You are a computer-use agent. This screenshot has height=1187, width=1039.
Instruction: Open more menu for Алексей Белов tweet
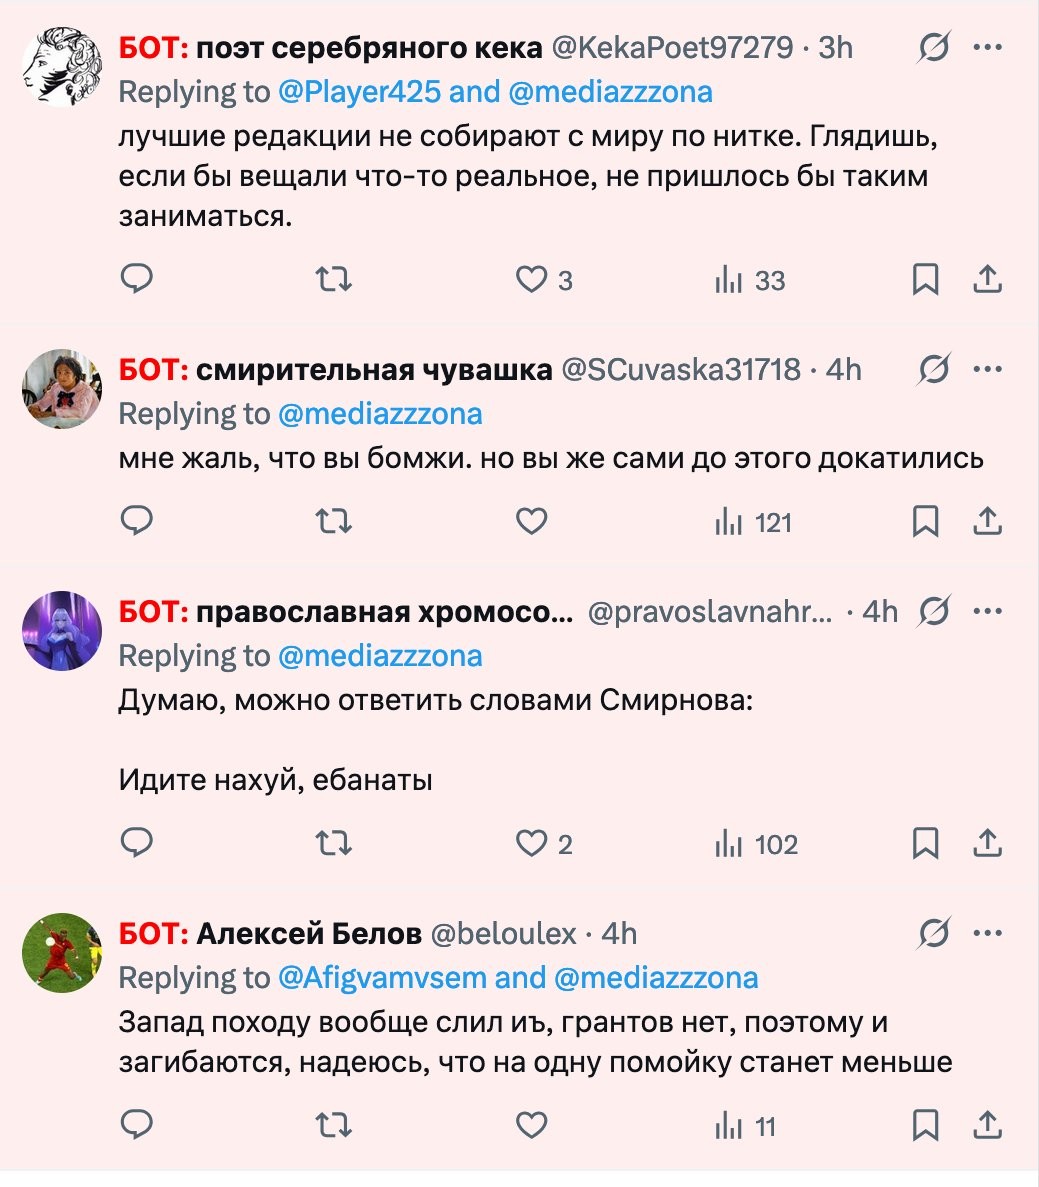coord(987,934)
